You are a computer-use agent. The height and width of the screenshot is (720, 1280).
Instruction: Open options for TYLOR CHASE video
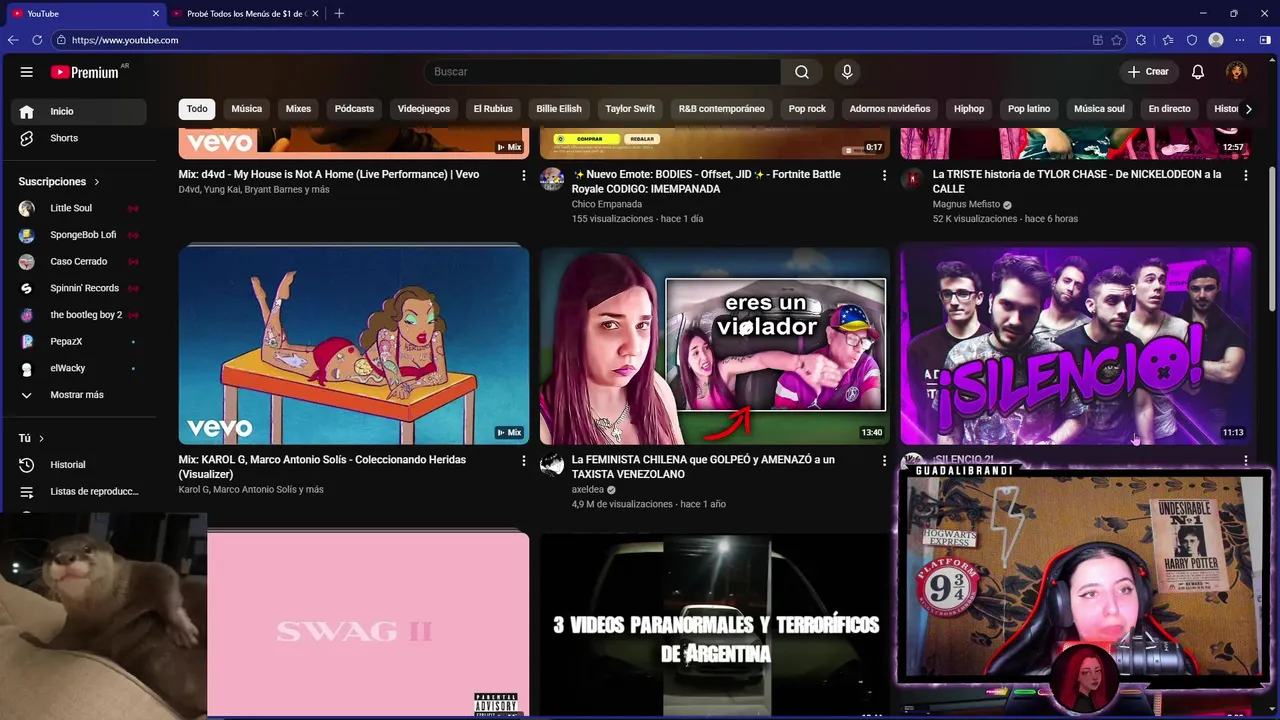click(x=1245, y=175)
